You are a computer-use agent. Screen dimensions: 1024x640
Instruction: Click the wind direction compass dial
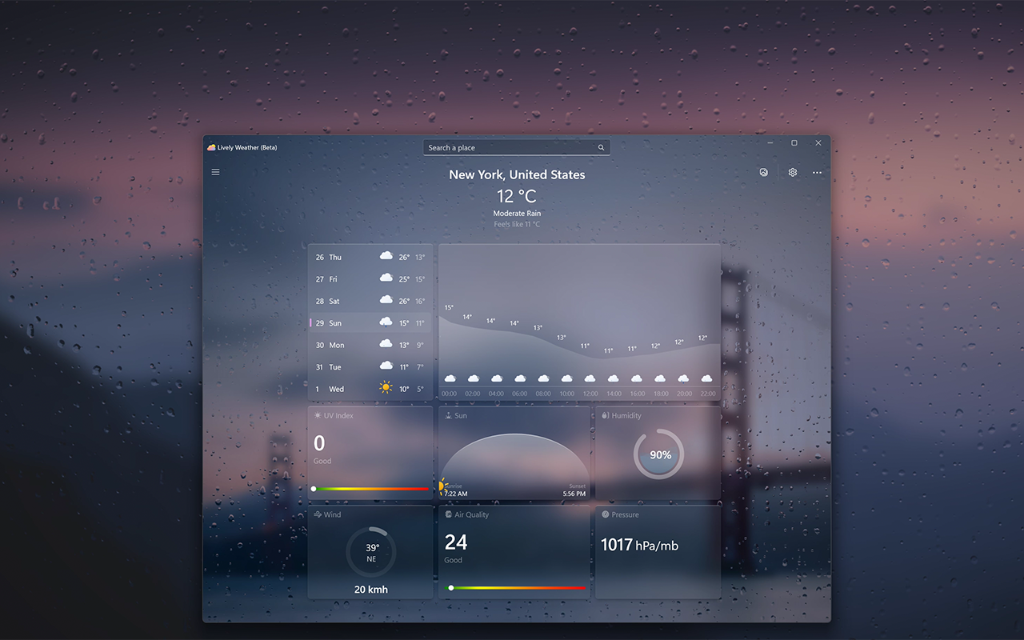coord(371,552)
